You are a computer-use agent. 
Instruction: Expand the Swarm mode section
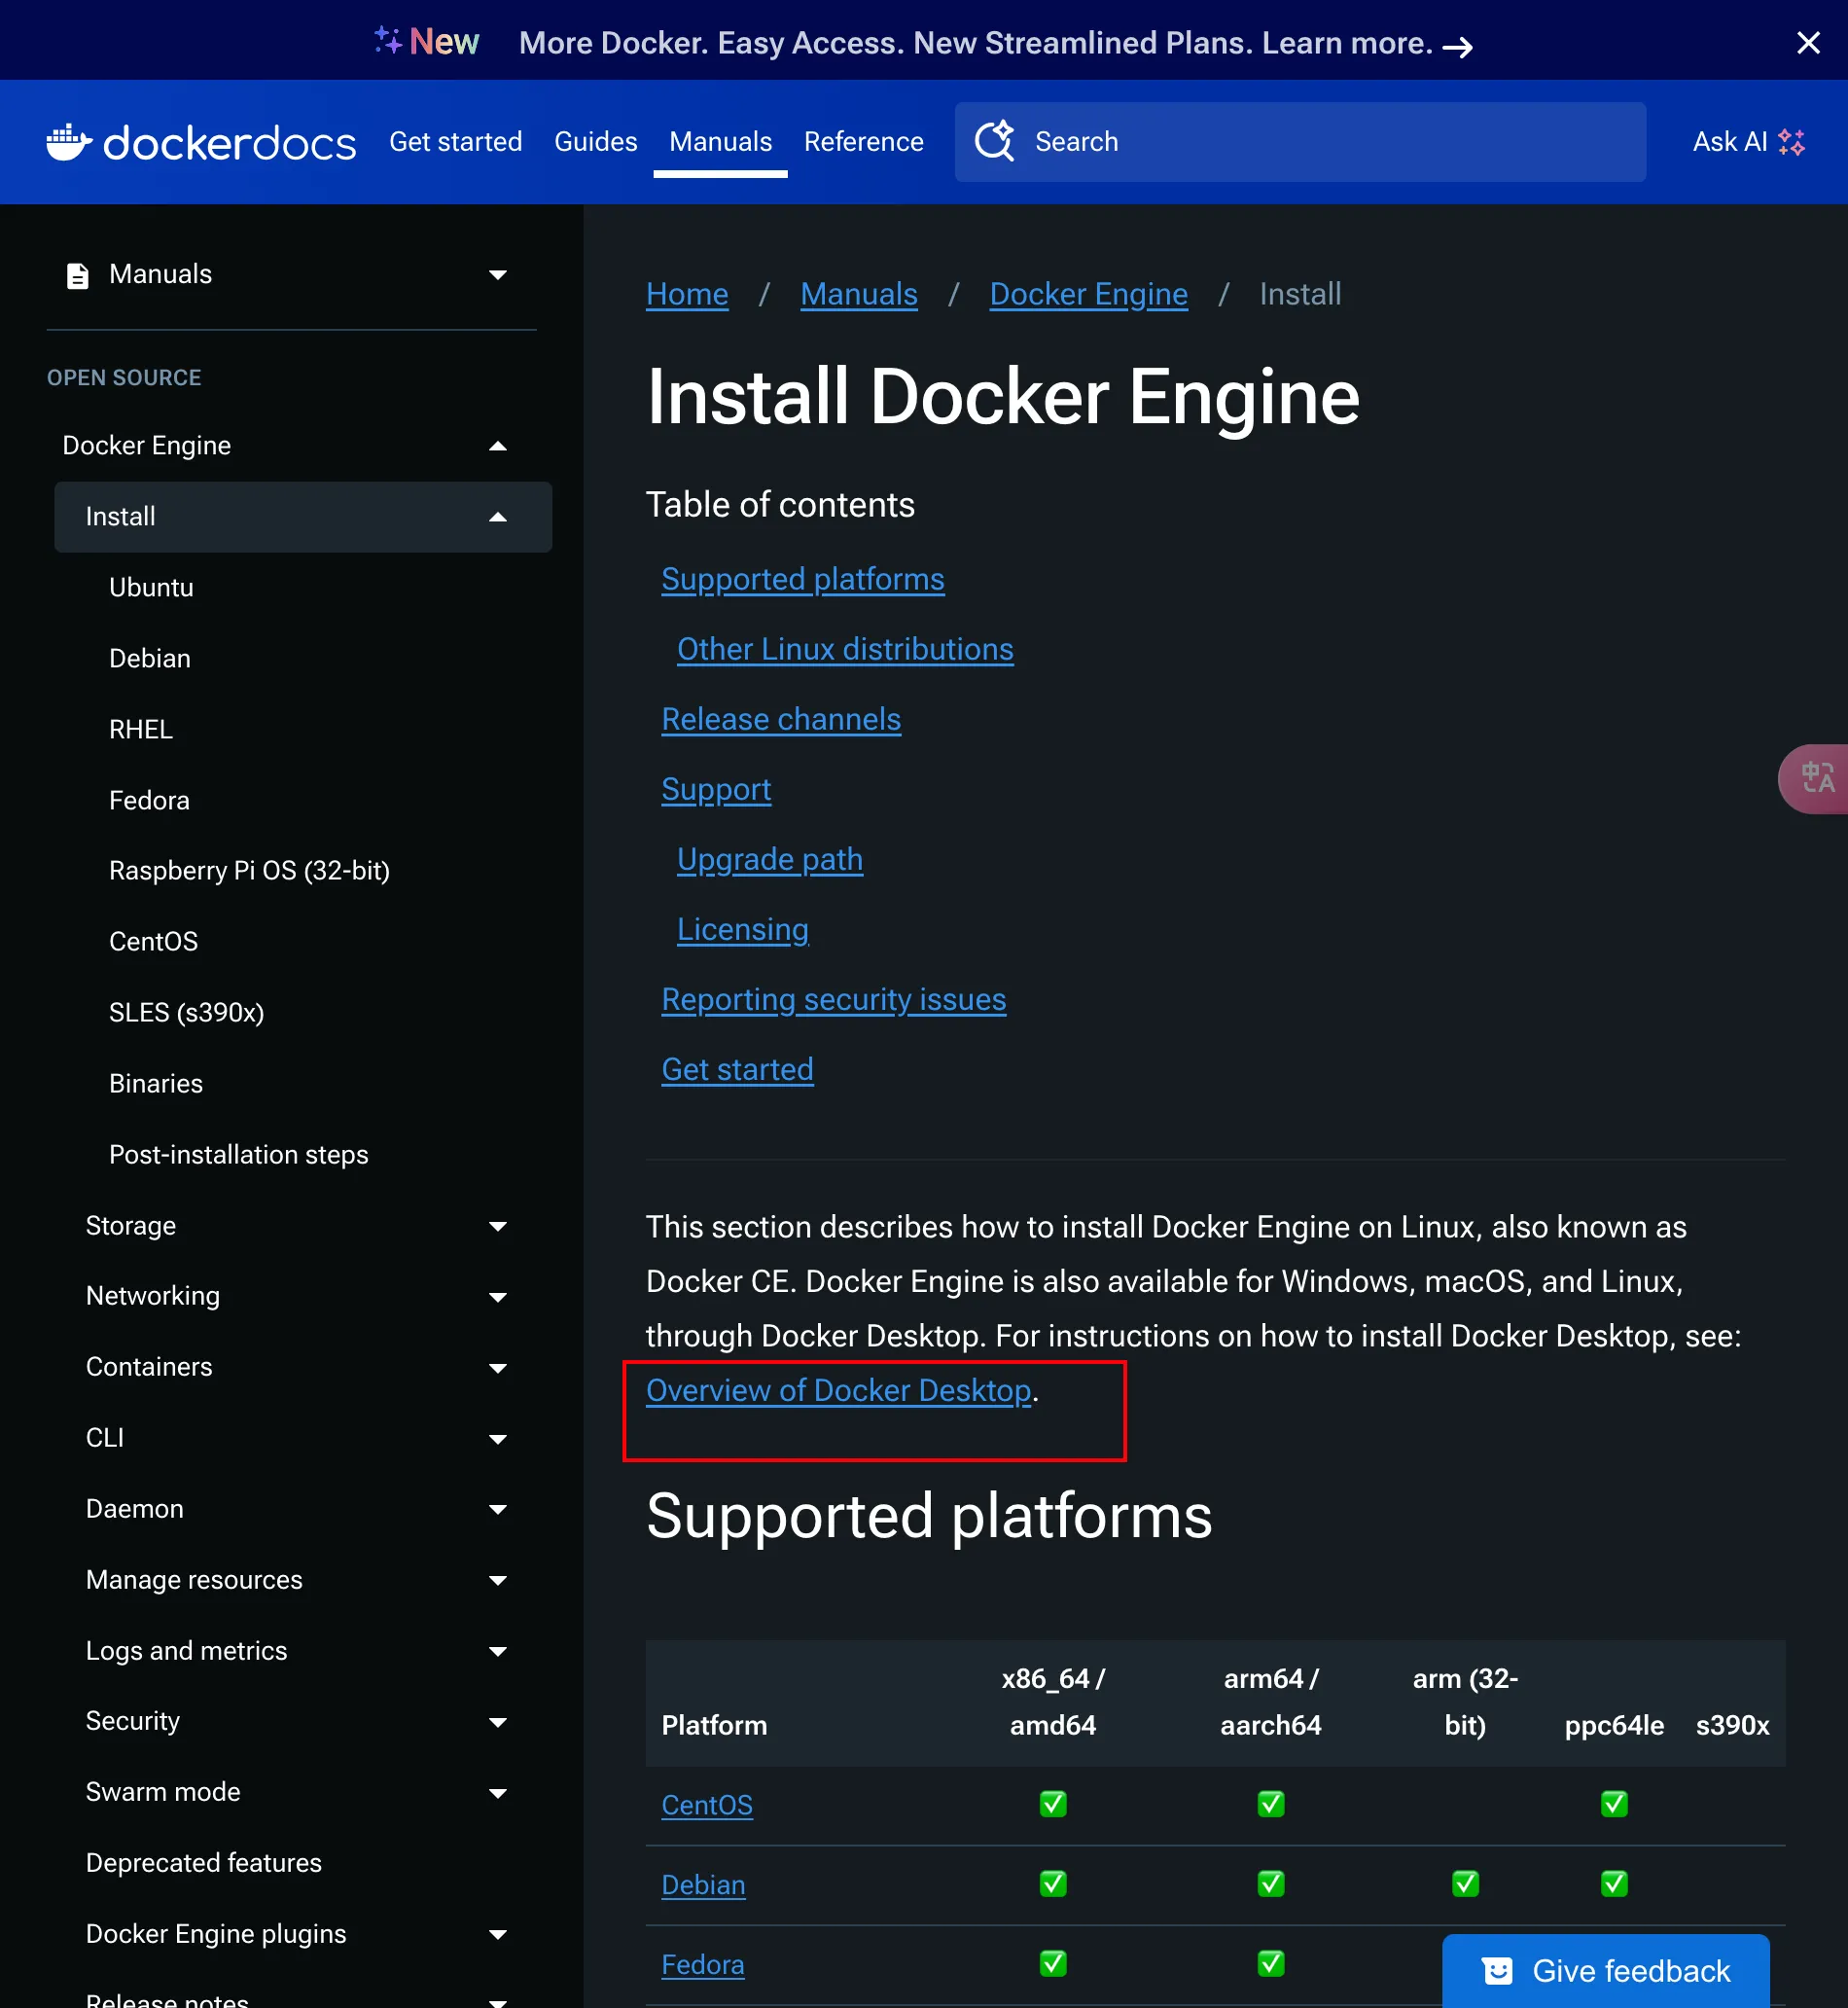[x=497, y=1793]
